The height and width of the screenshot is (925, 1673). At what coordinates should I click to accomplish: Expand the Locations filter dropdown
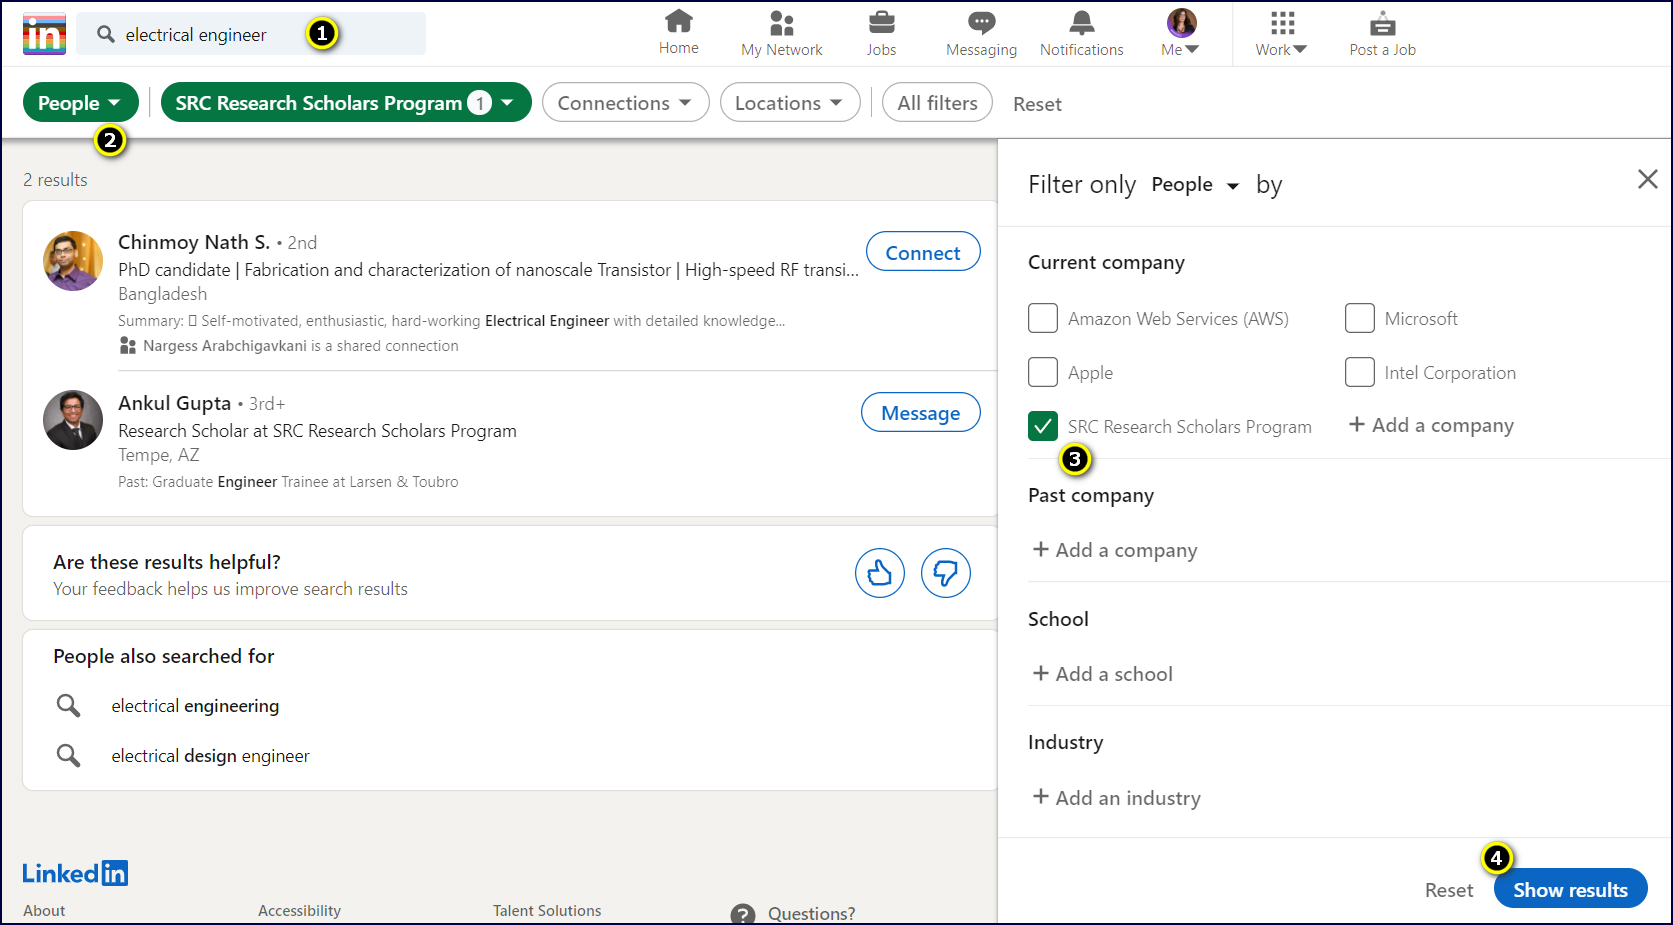click(x=789, y=102)
